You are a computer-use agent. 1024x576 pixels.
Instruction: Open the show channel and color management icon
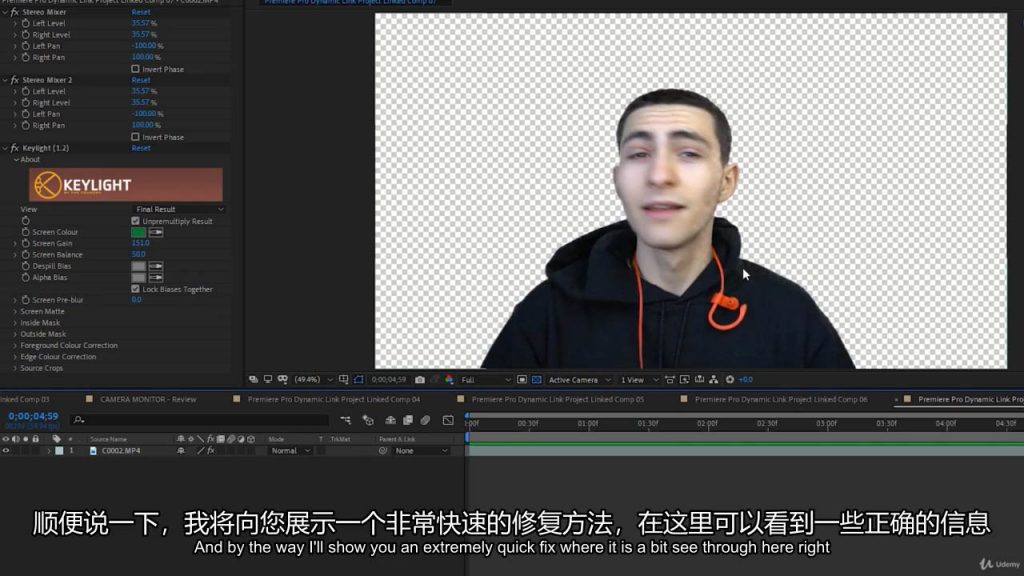(x=449, y=379)
